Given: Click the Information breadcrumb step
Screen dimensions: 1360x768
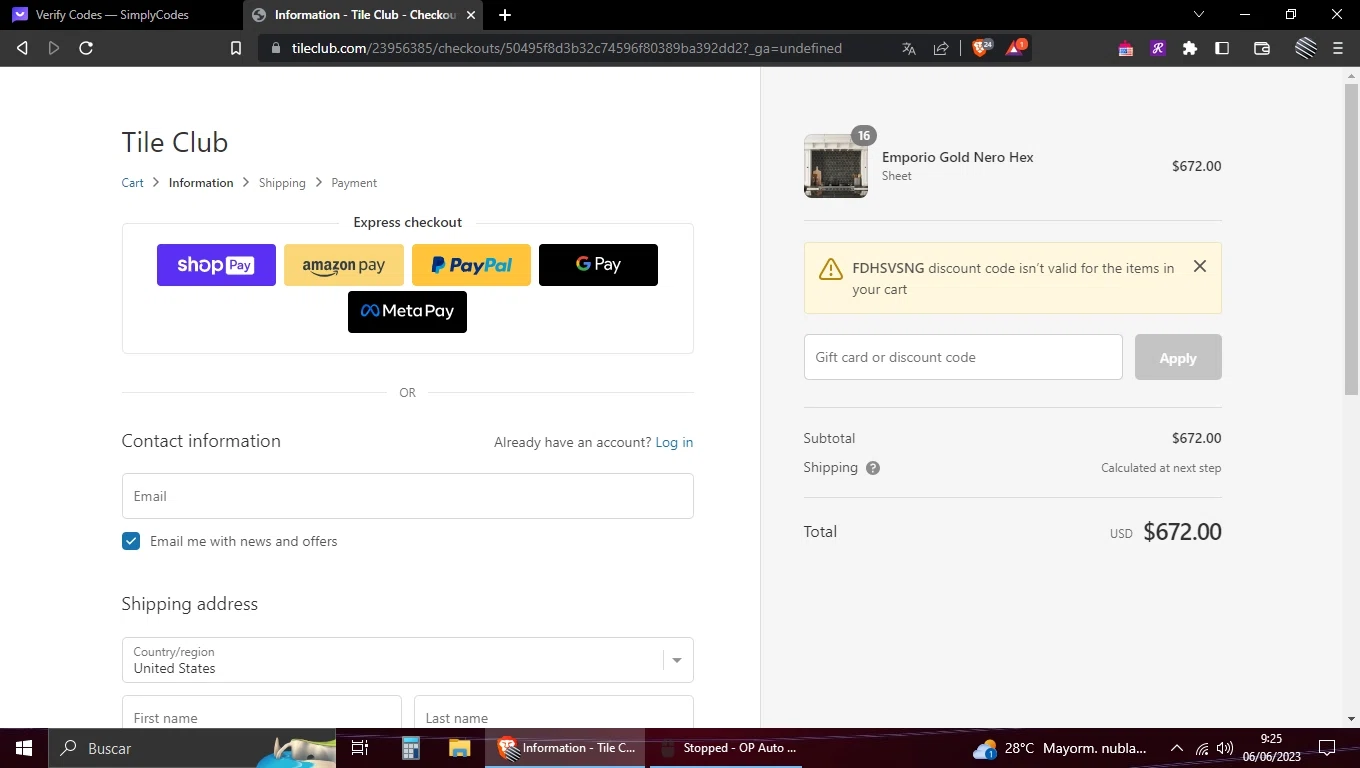Looking at the screenshot, I should (x=201, y=183).
